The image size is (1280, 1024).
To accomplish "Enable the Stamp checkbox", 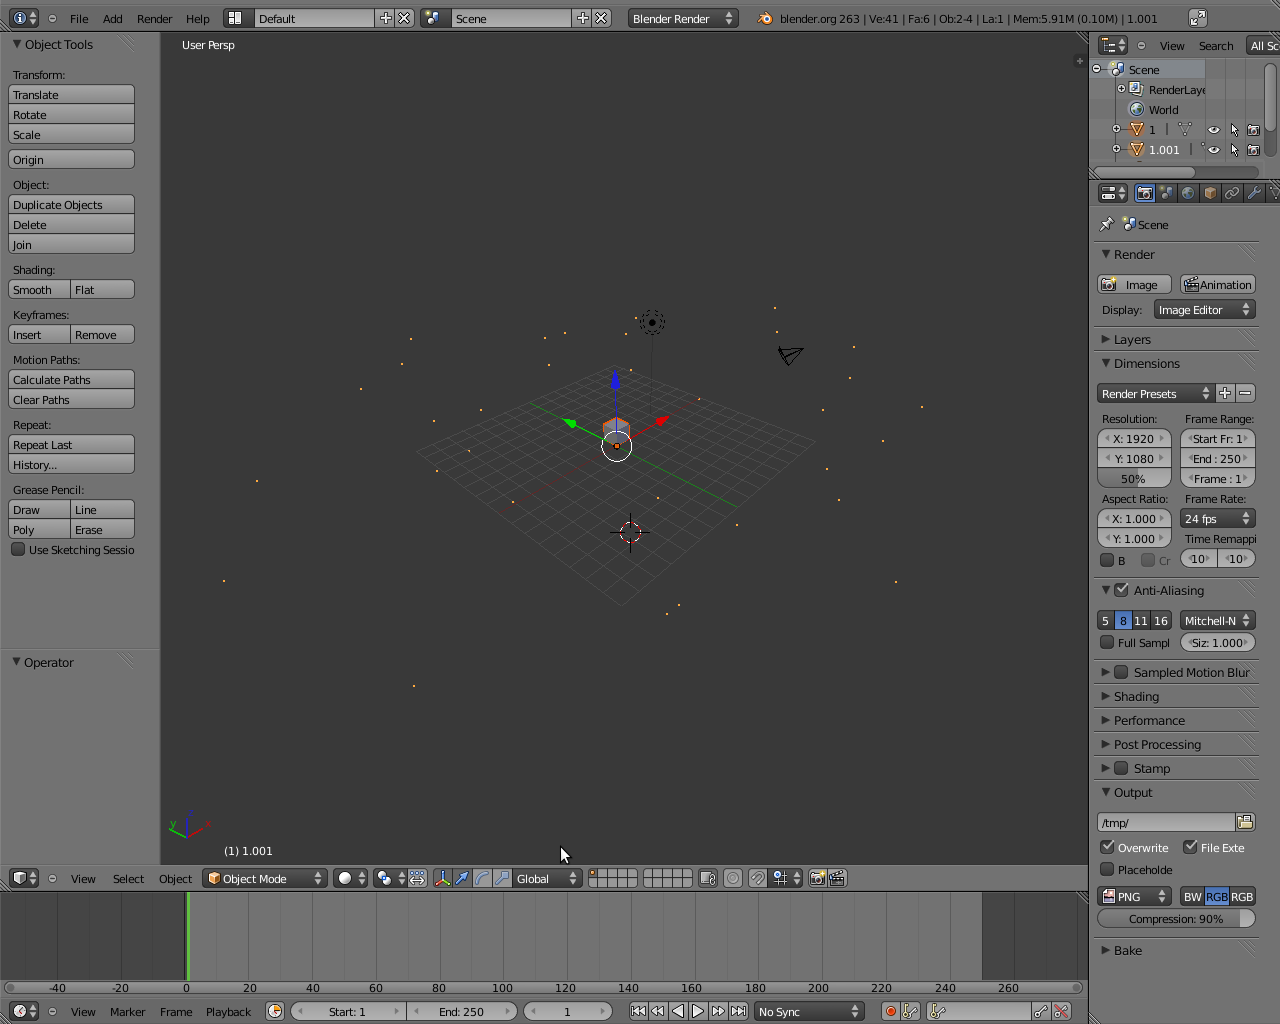I will (x=1122, y=768).
